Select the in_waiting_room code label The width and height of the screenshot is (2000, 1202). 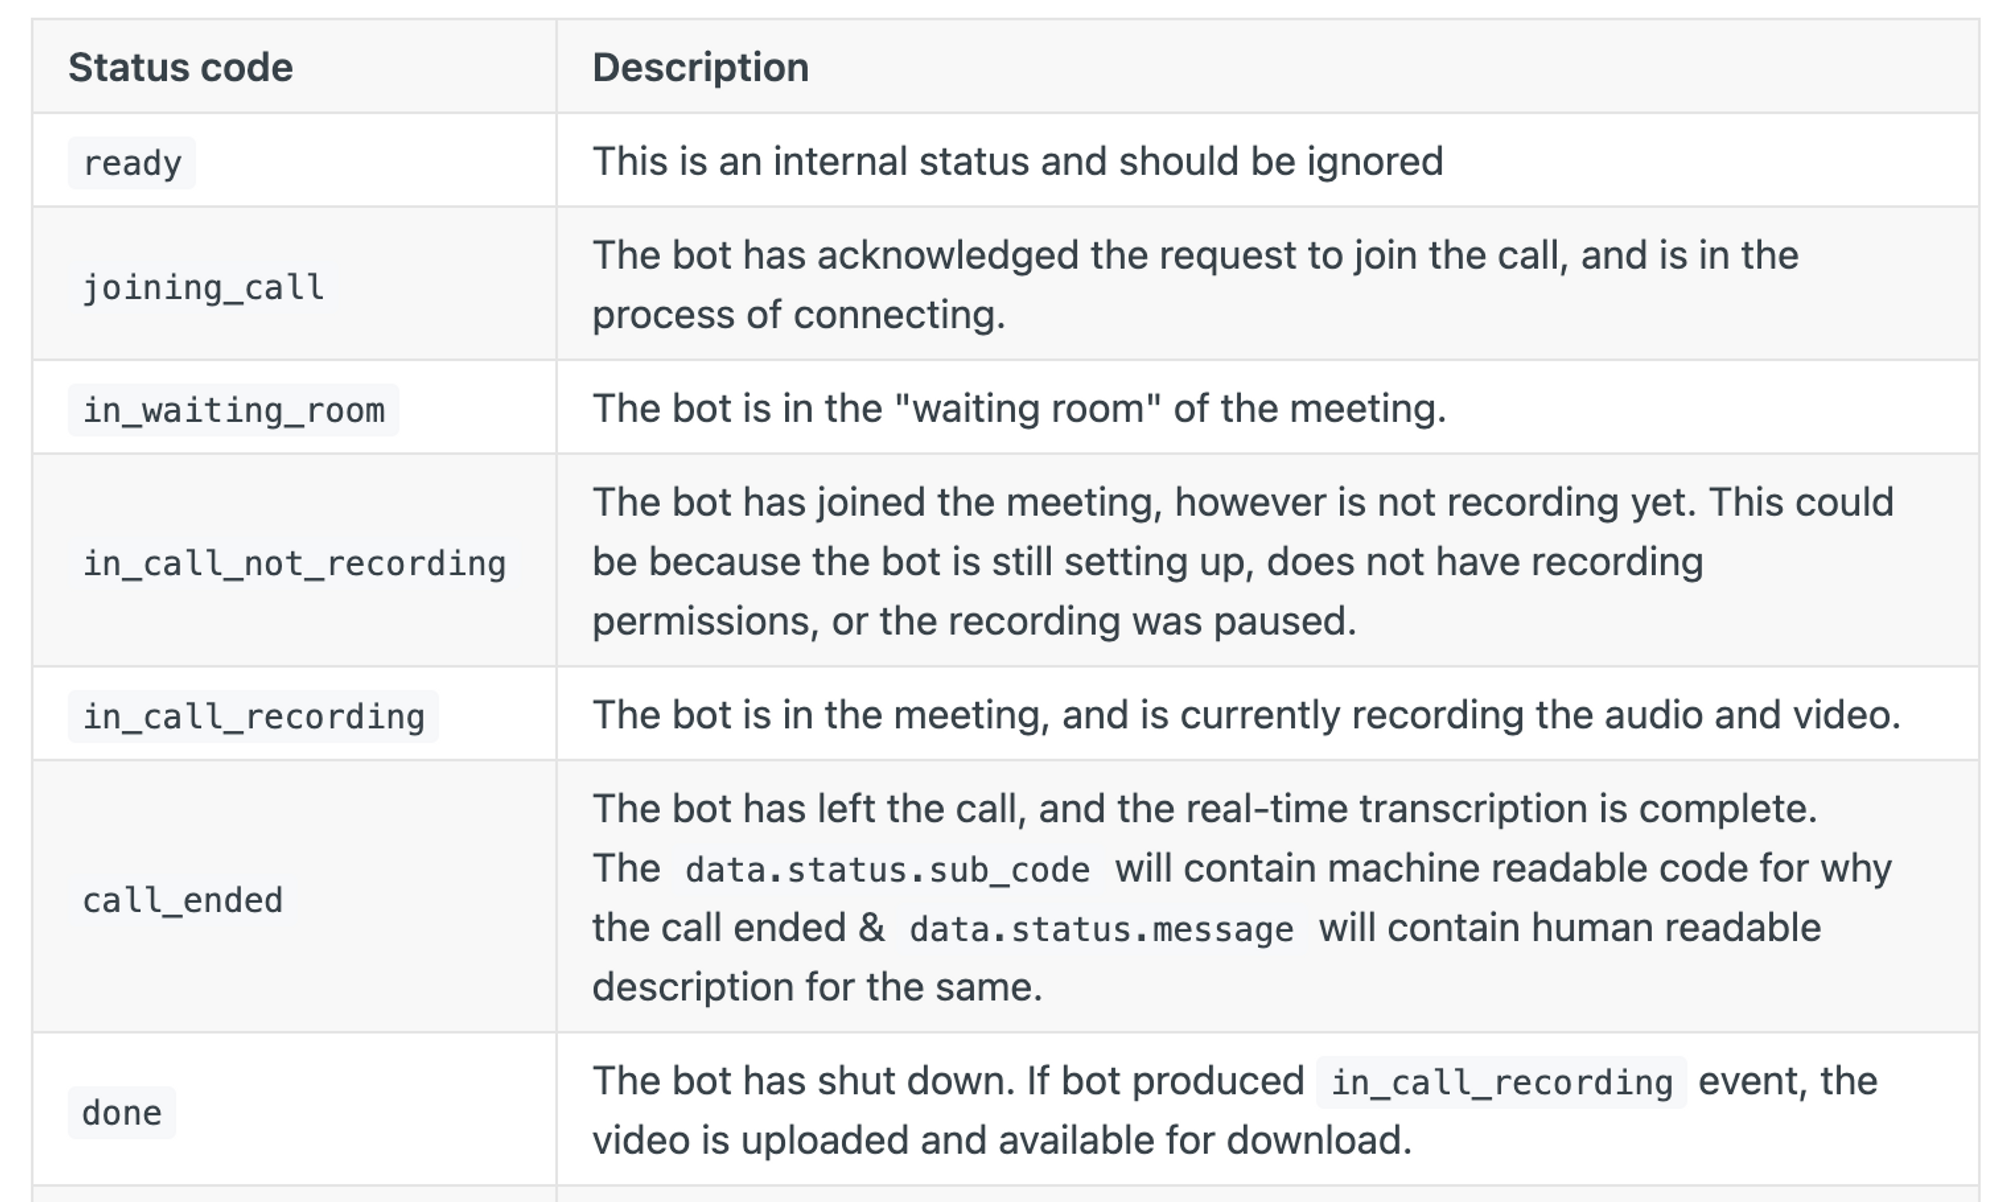233,410
